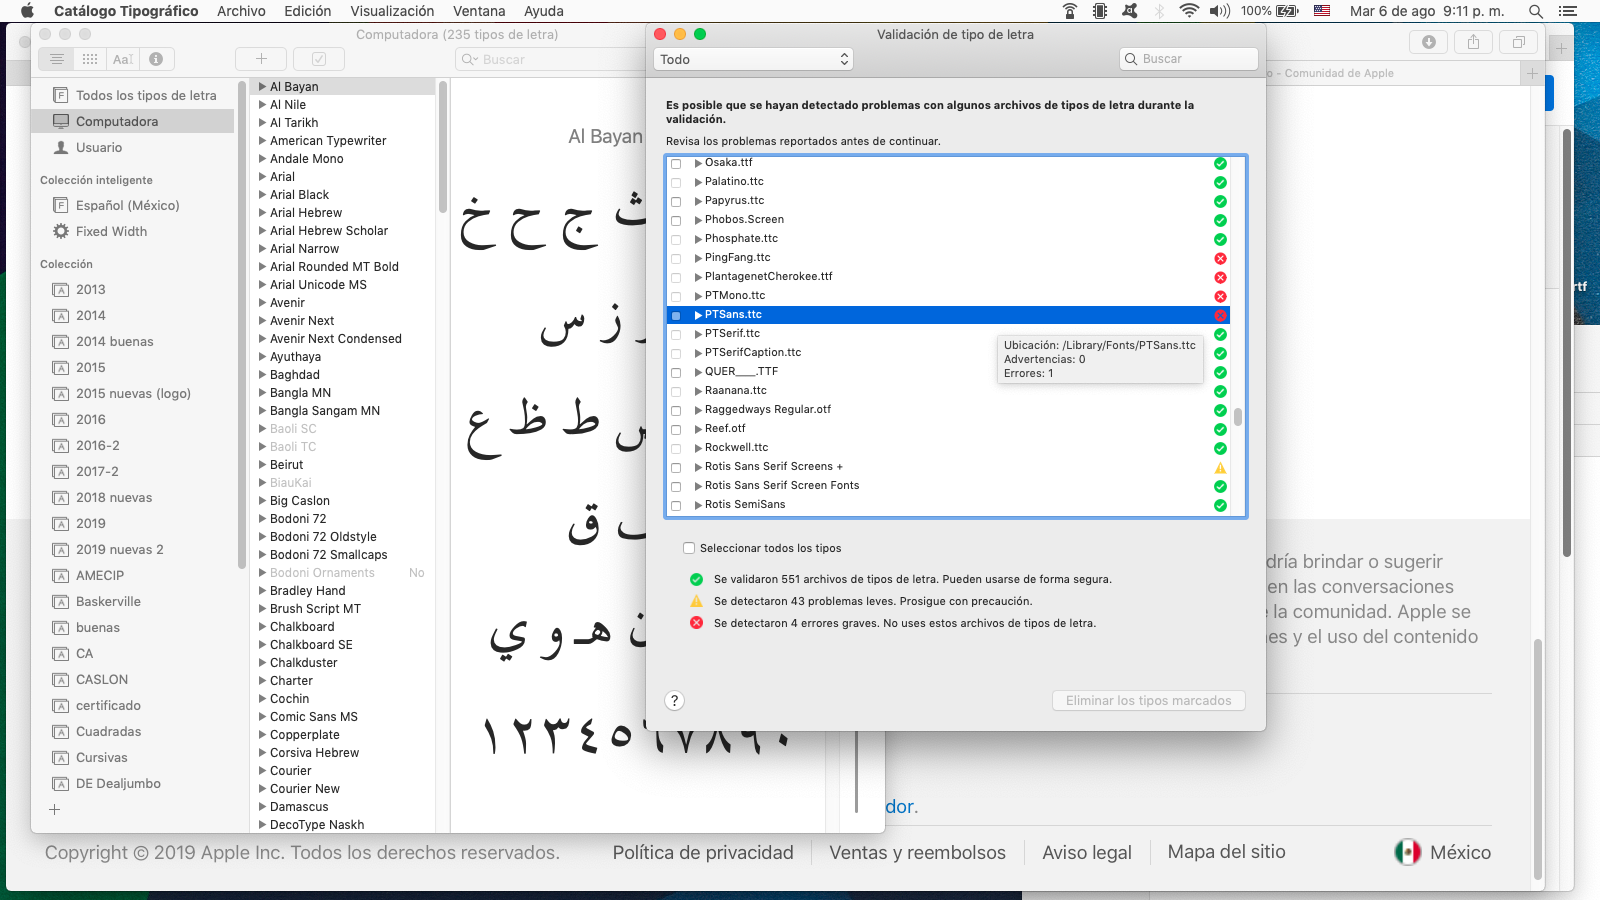Open the 'Todo' filter dropdown
The image size is (1600, 900).
tap(753, 60)
